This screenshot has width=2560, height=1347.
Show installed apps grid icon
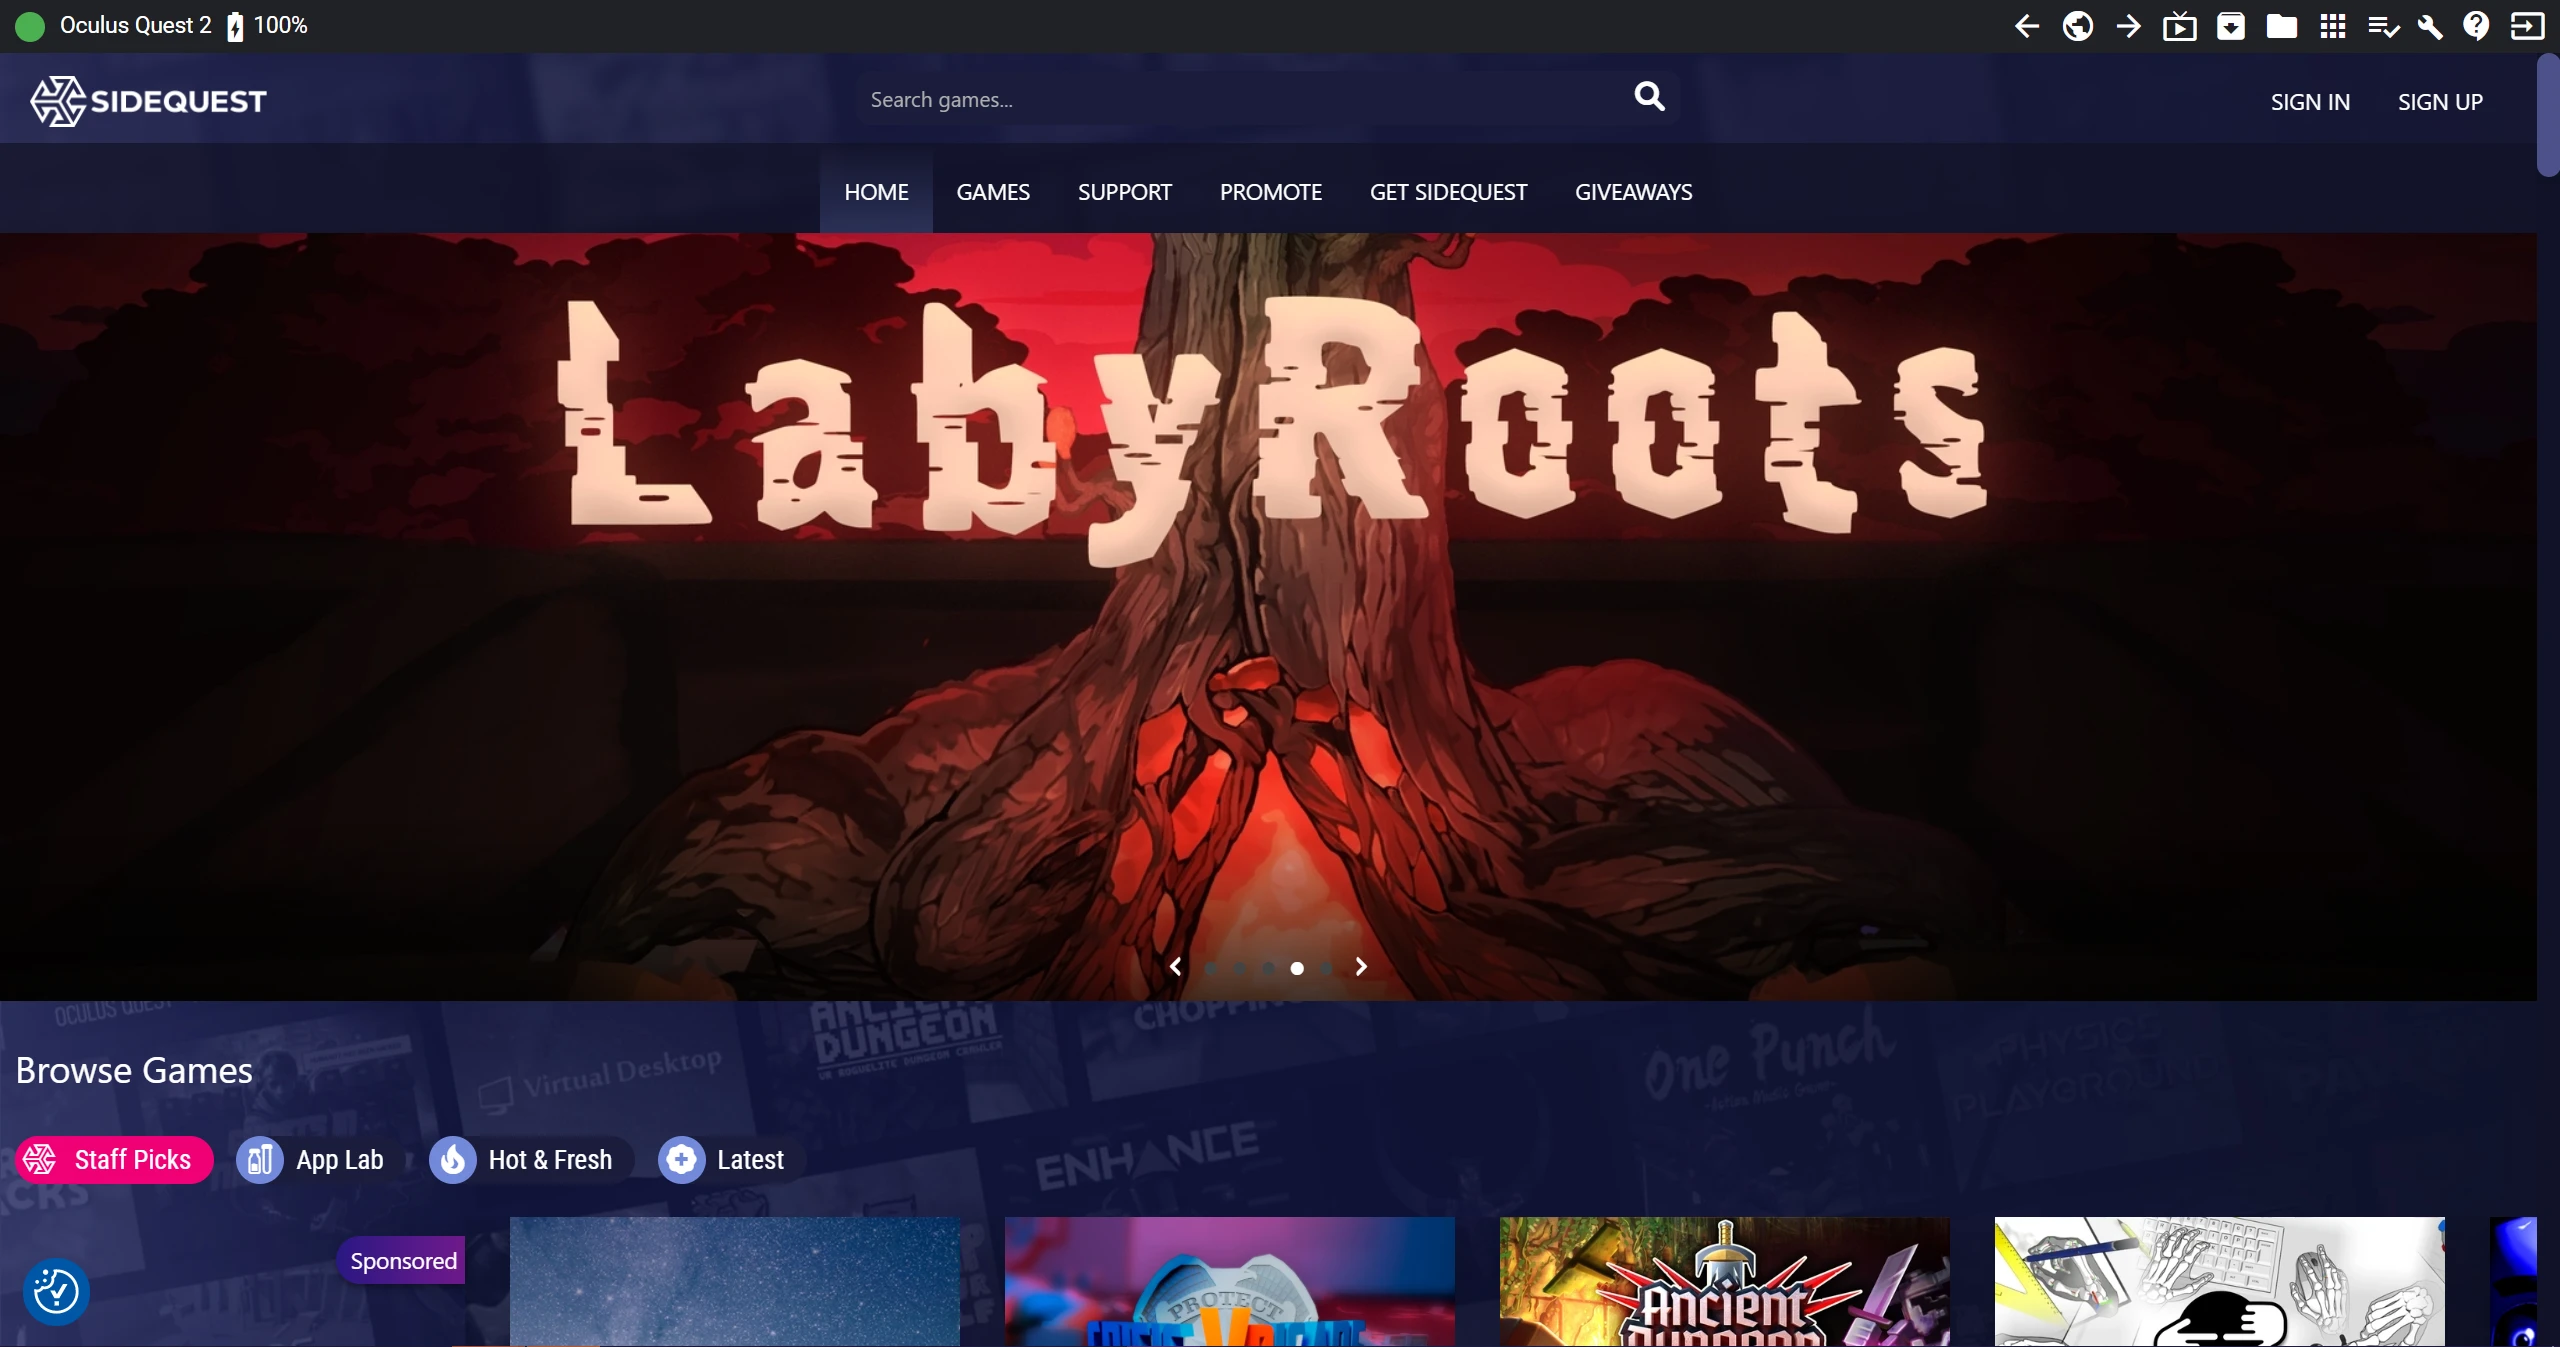pyautogui.click(x=2333, y=26)
